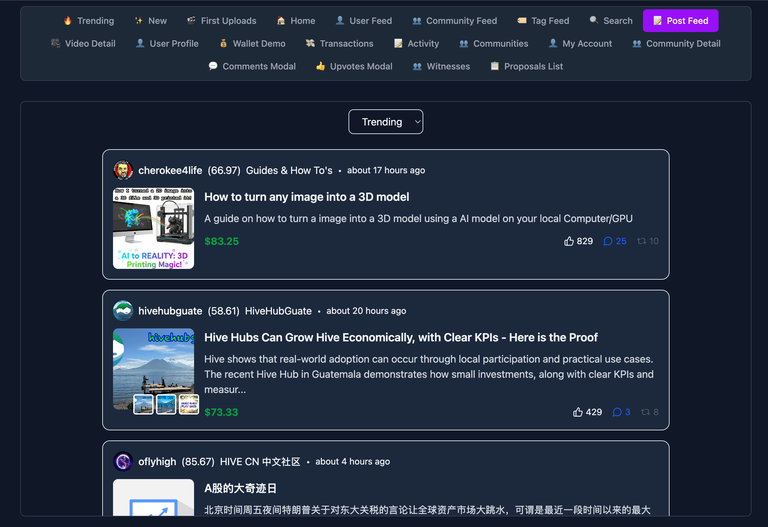Click hivehubguate's avatar image
Screen dimensions: 768x527
(123, 311)
